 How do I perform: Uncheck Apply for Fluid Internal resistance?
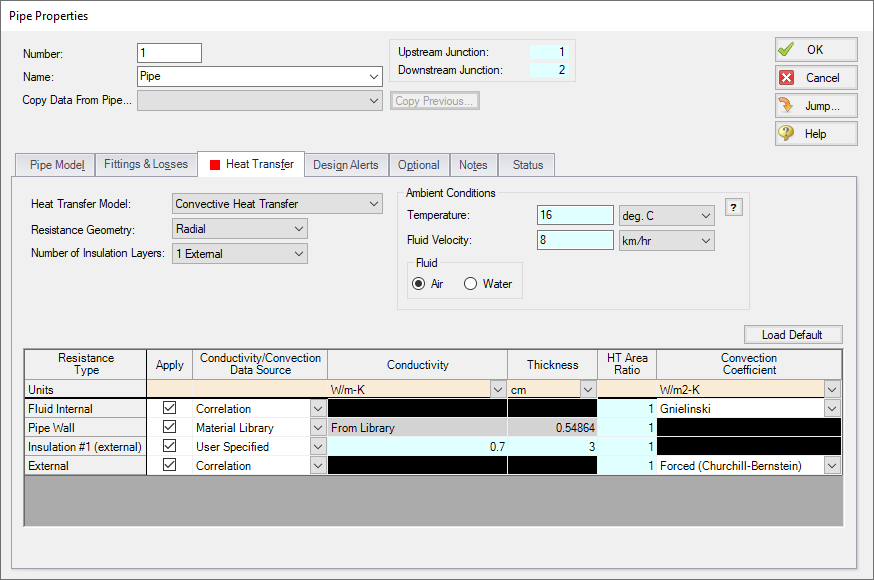click(x=169, y=408)
